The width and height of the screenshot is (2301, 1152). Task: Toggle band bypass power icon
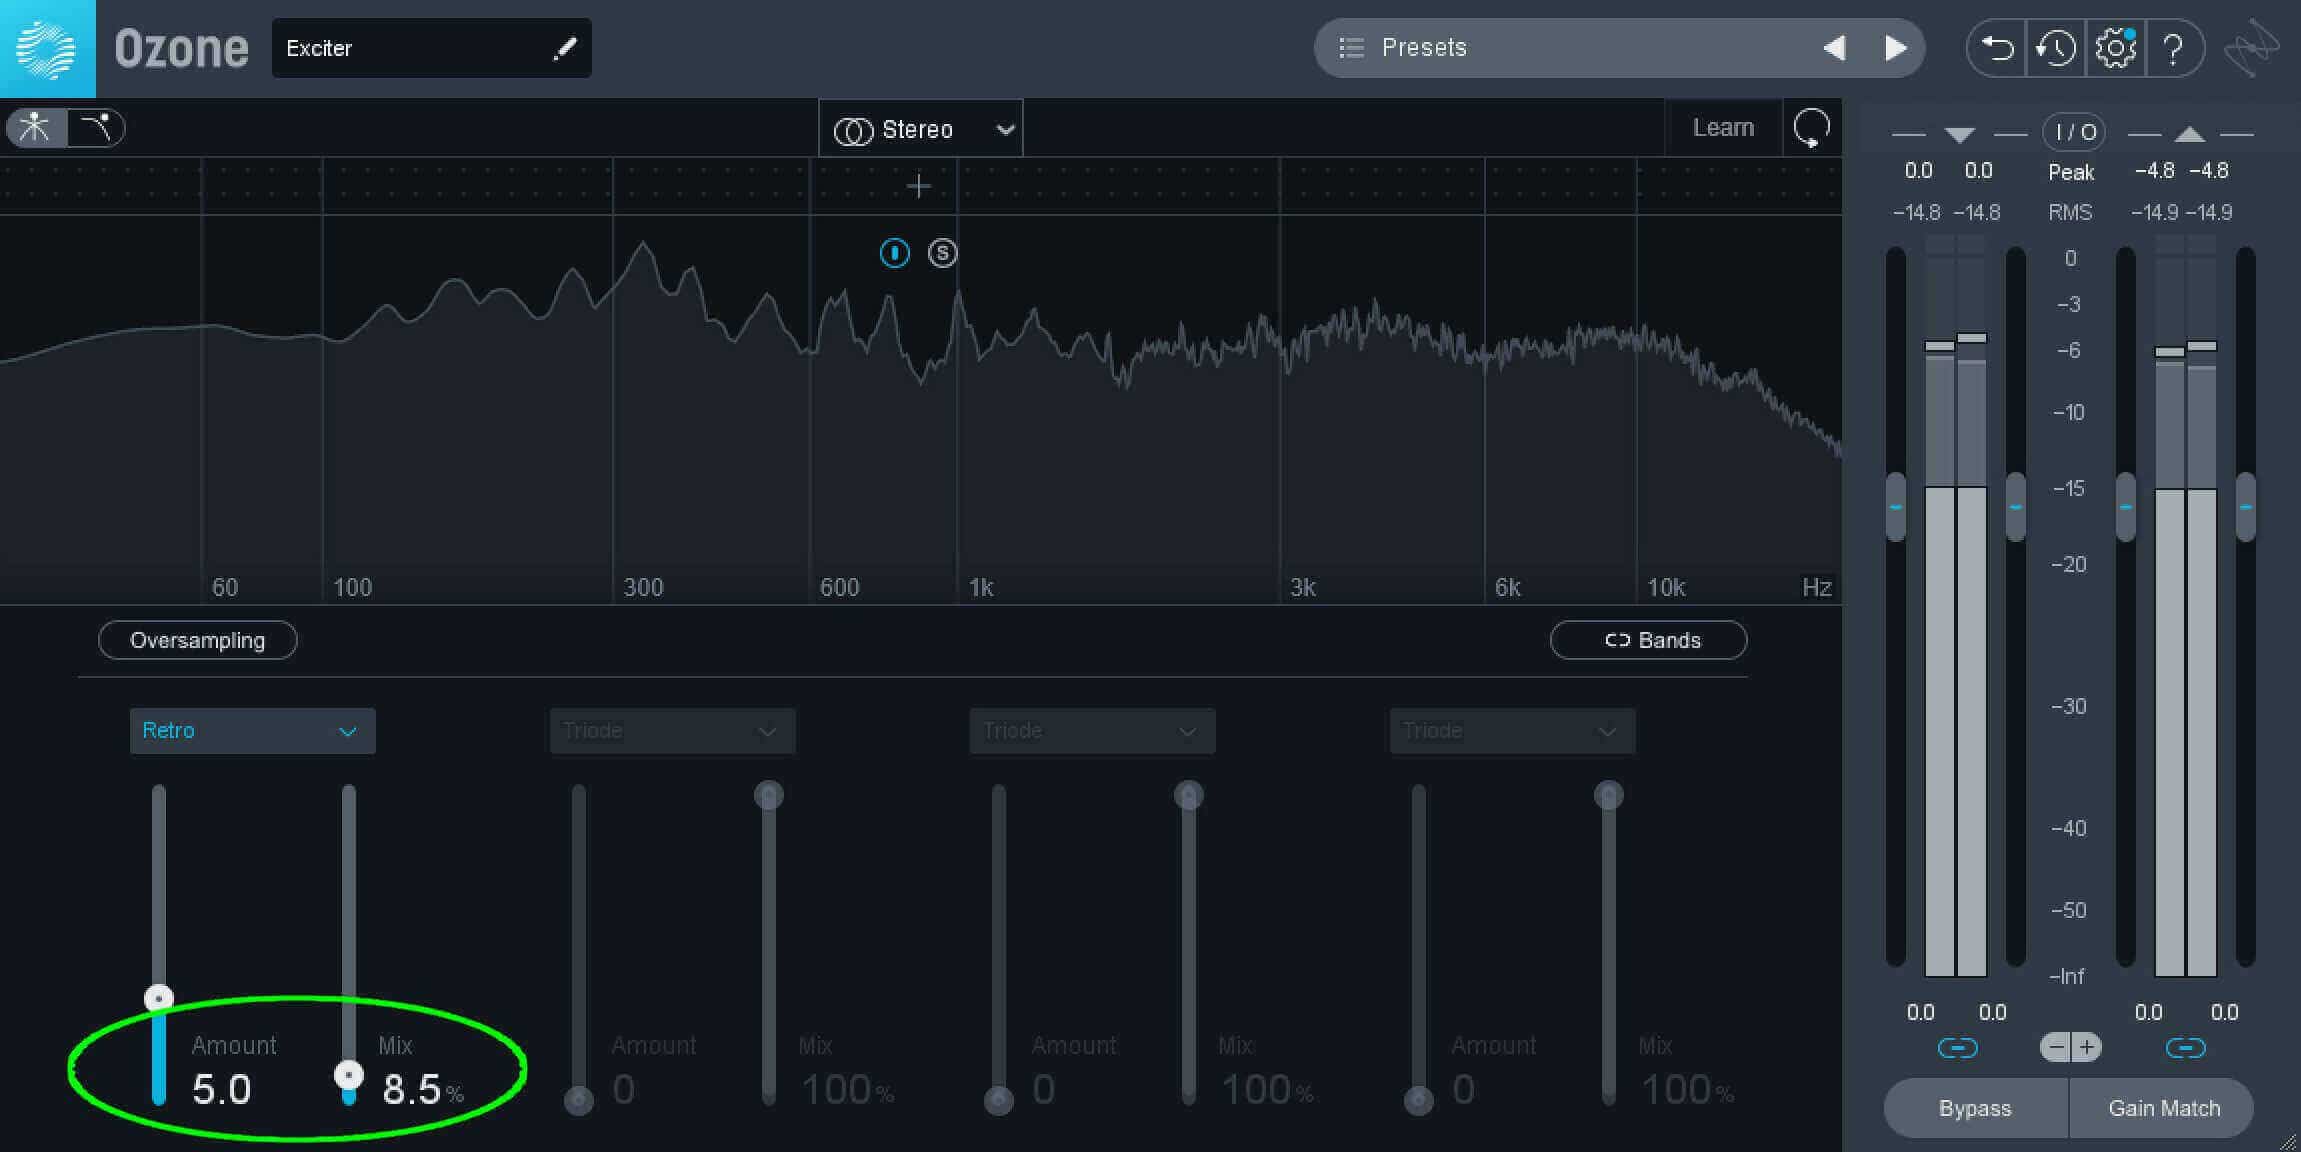pyautogui.click(x=894, y=253)
